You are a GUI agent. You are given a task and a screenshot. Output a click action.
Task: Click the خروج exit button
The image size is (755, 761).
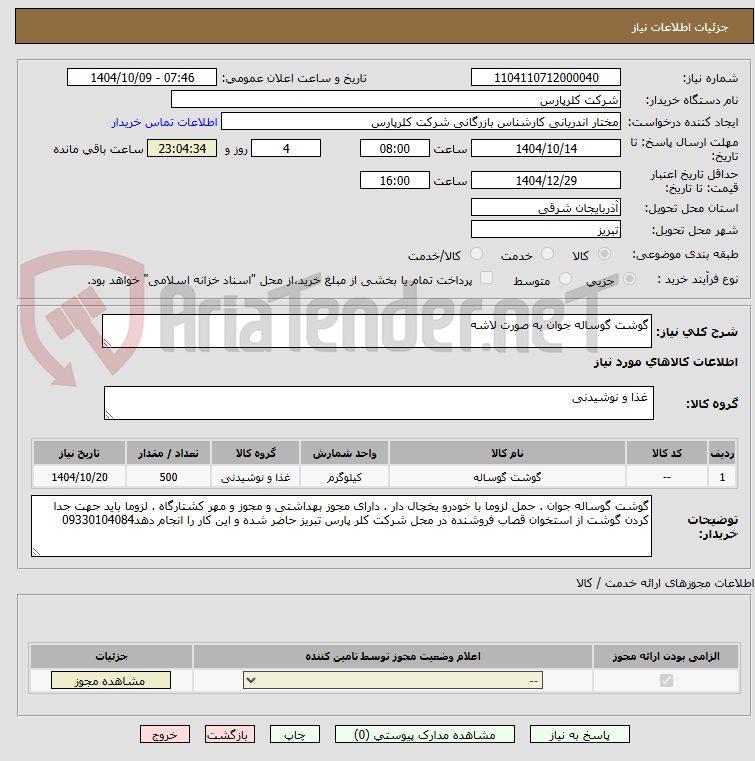pyautogui.click(x=164, y=734)
